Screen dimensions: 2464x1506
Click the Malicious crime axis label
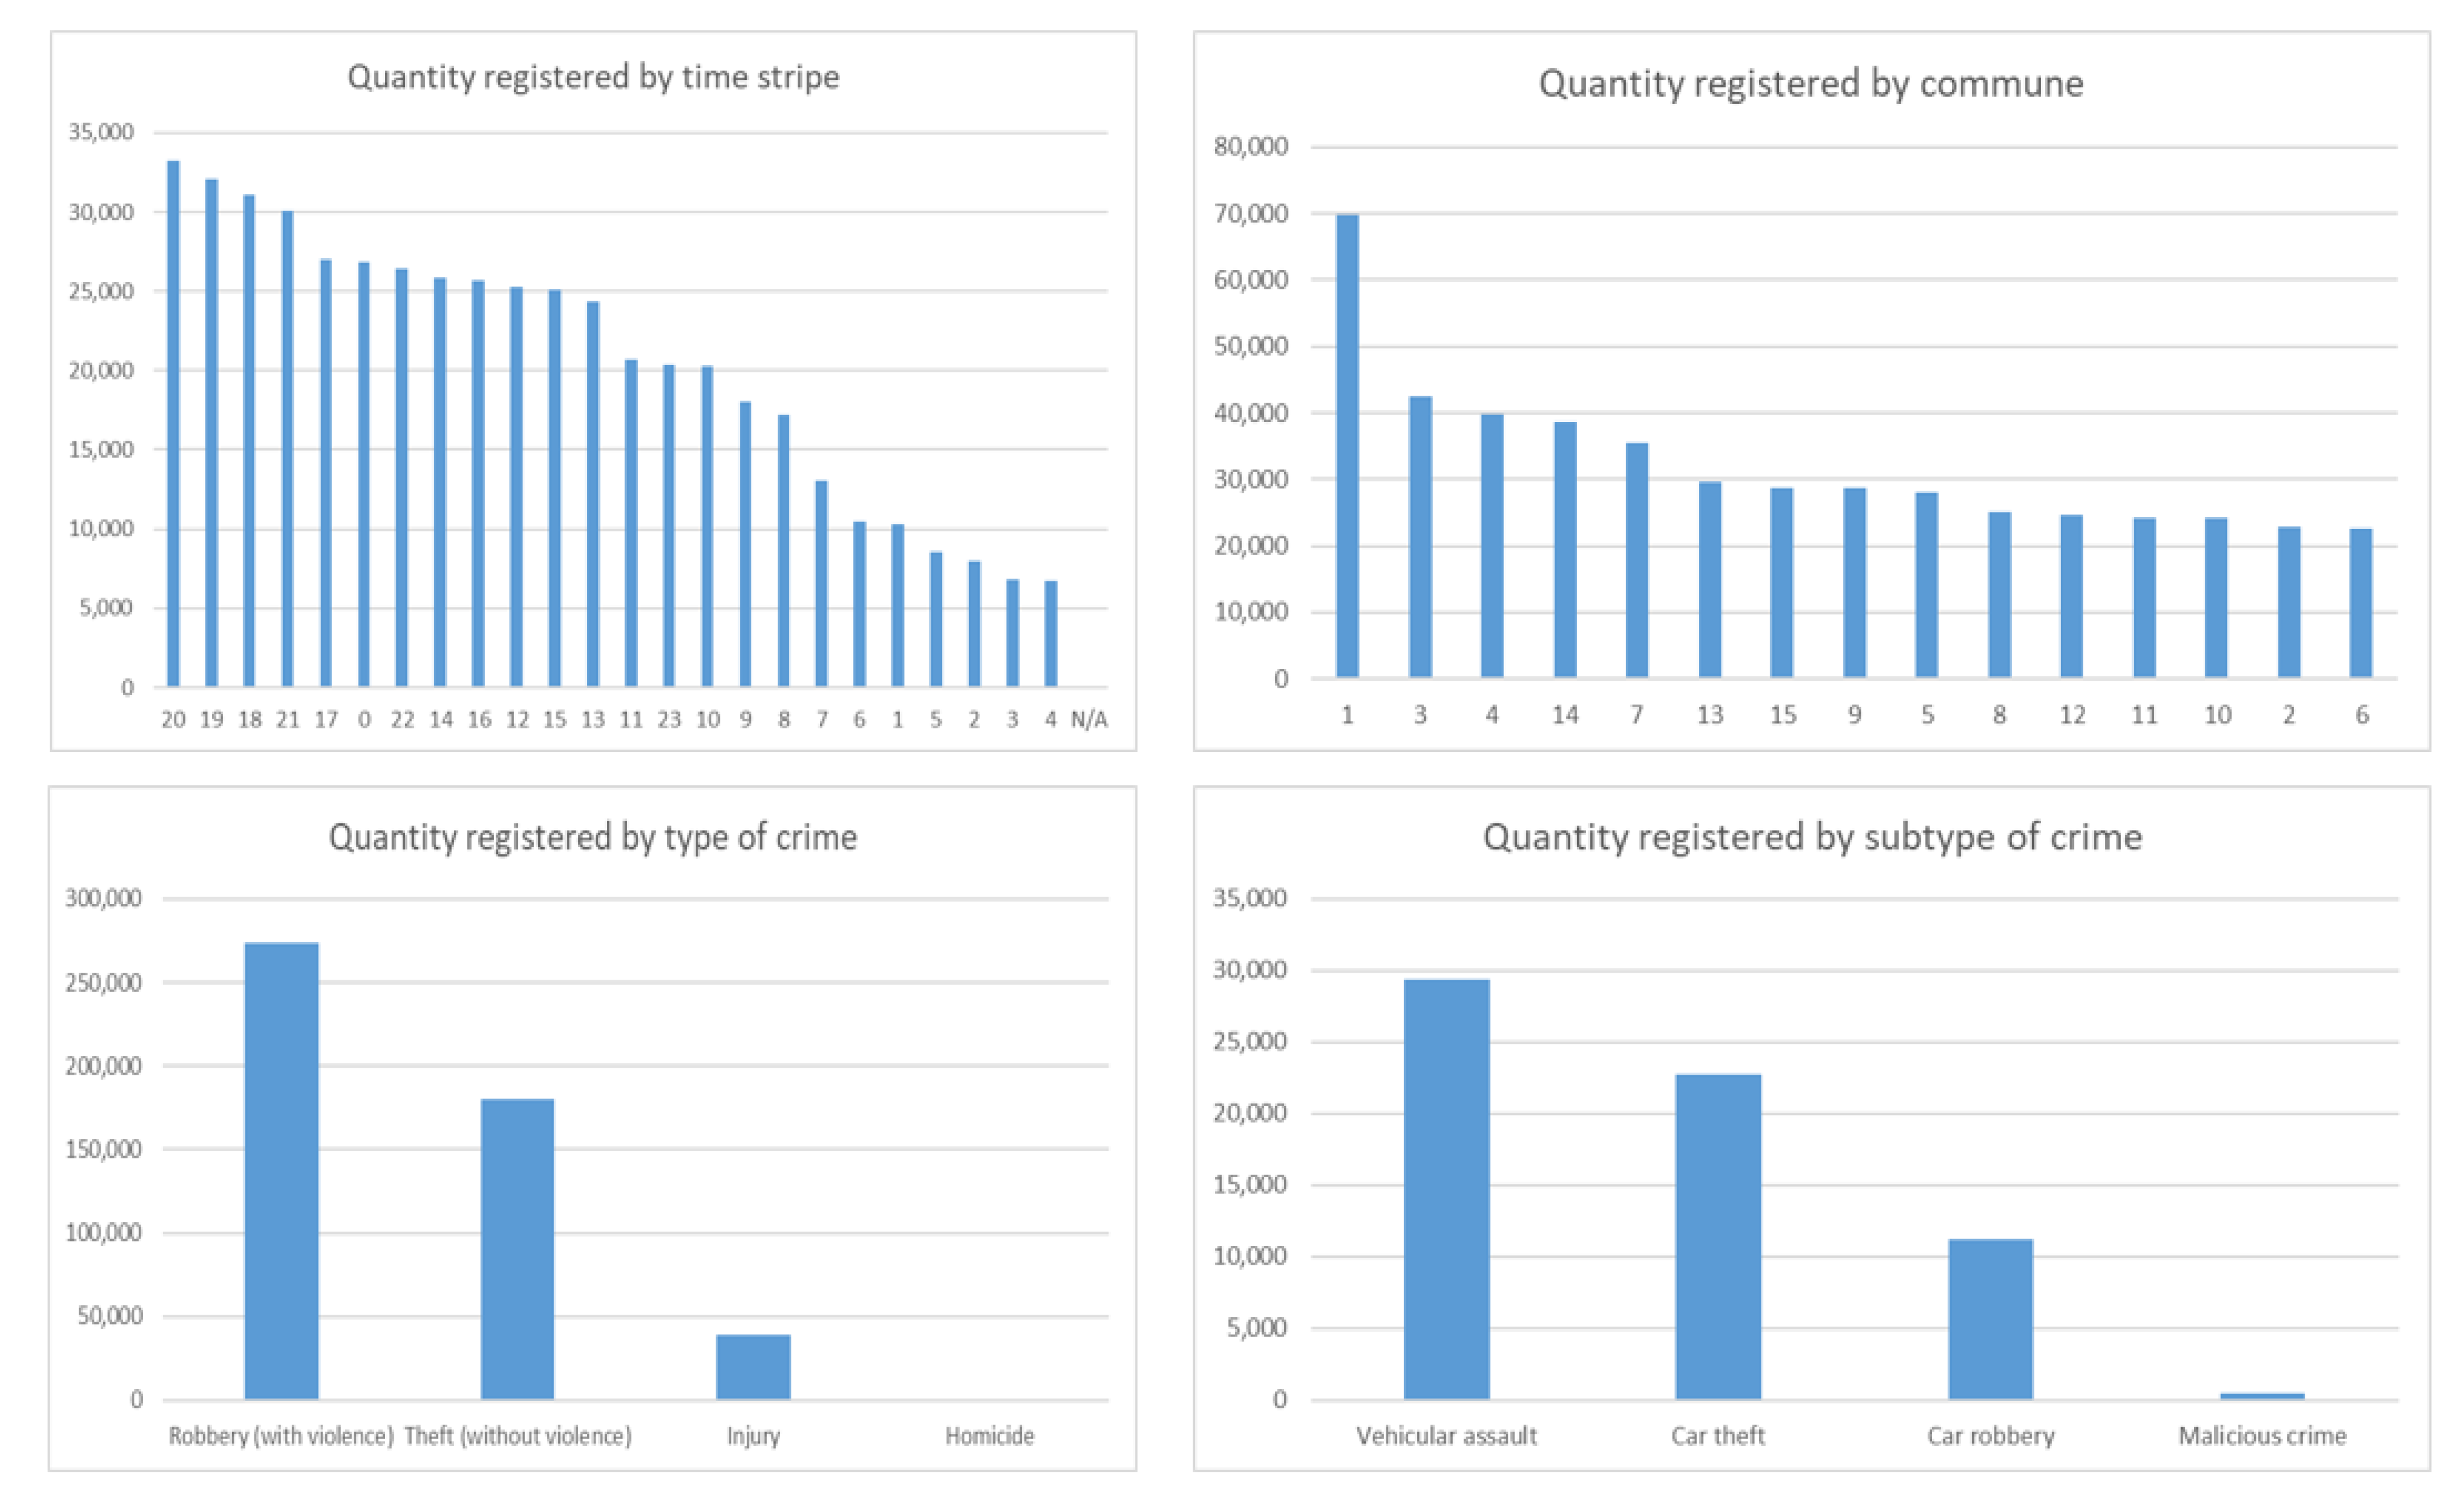point(2262,1436)
